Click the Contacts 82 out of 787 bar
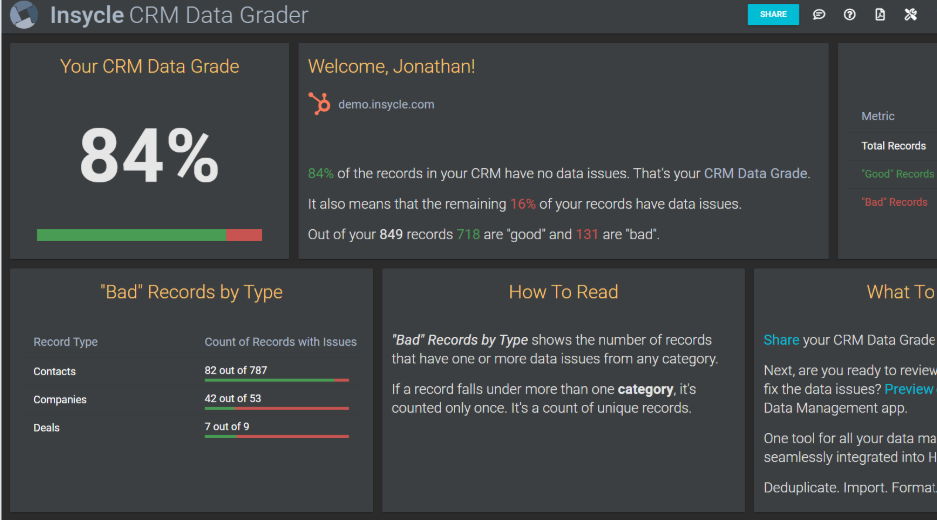The image size is (937, 520). click(276, 380)
